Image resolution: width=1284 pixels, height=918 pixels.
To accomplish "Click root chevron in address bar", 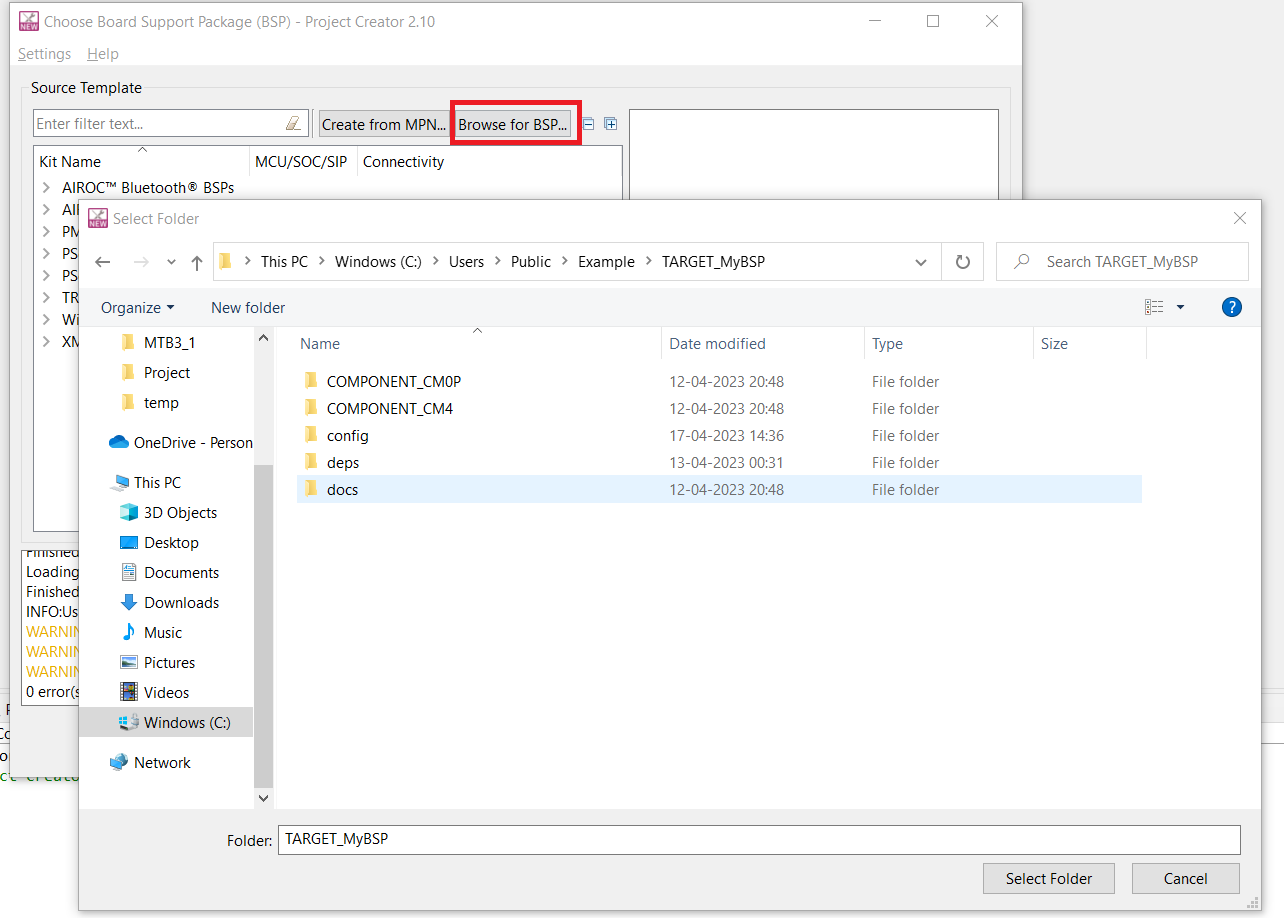I will coord(246,262).
